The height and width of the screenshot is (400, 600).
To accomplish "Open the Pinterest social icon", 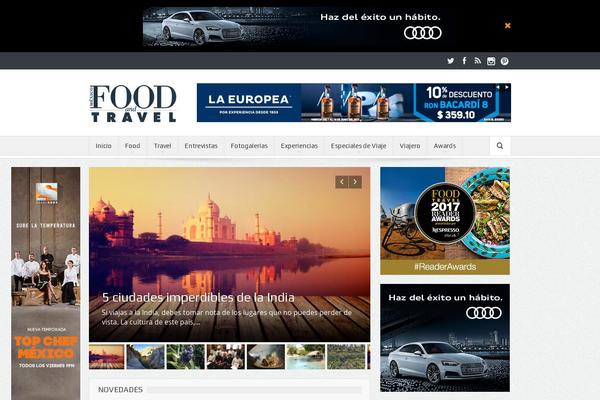I will pyautogui.click(x=504, y=61).
